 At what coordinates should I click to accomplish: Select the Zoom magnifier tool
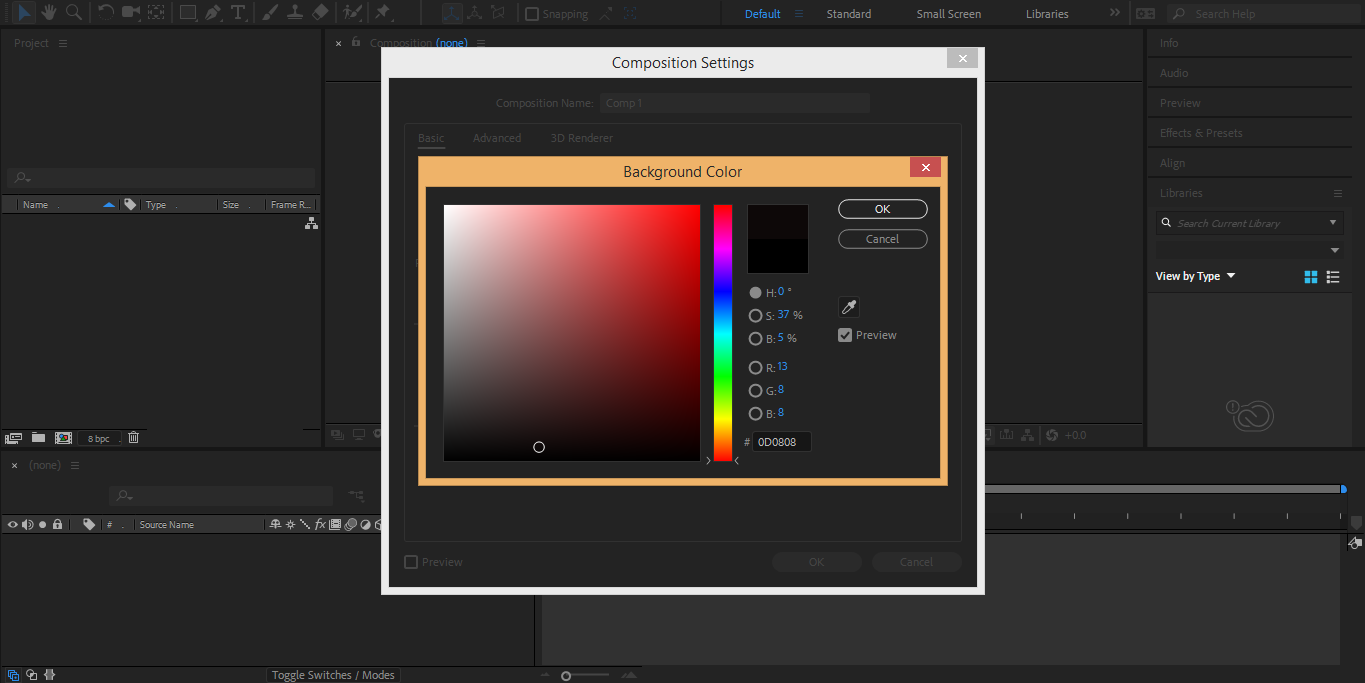(x=73, y=12)
